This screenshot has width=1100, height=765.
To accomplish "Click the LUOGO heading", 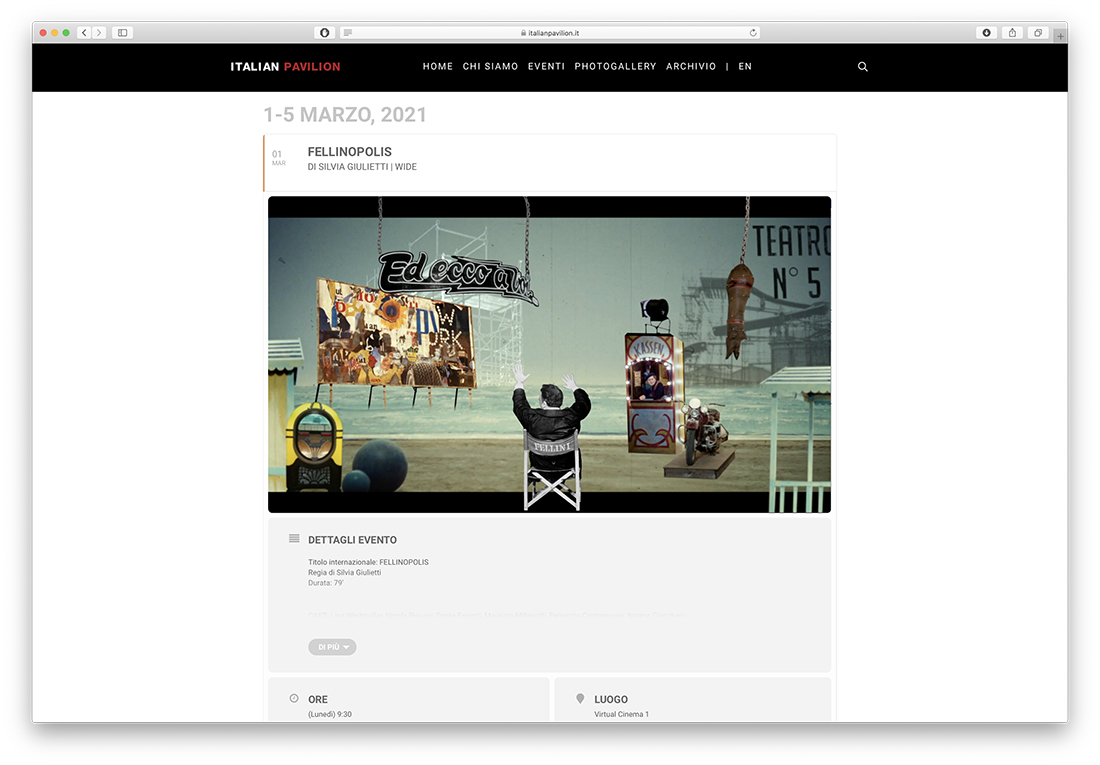I will [x=611, y=699].
